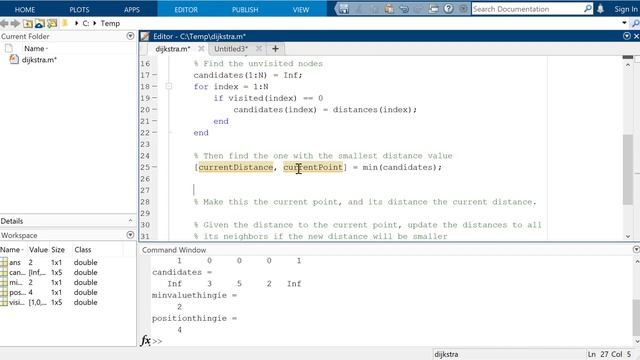Click the folder search magnifier icon
This screenshot has height=360, width=640.
636,24
